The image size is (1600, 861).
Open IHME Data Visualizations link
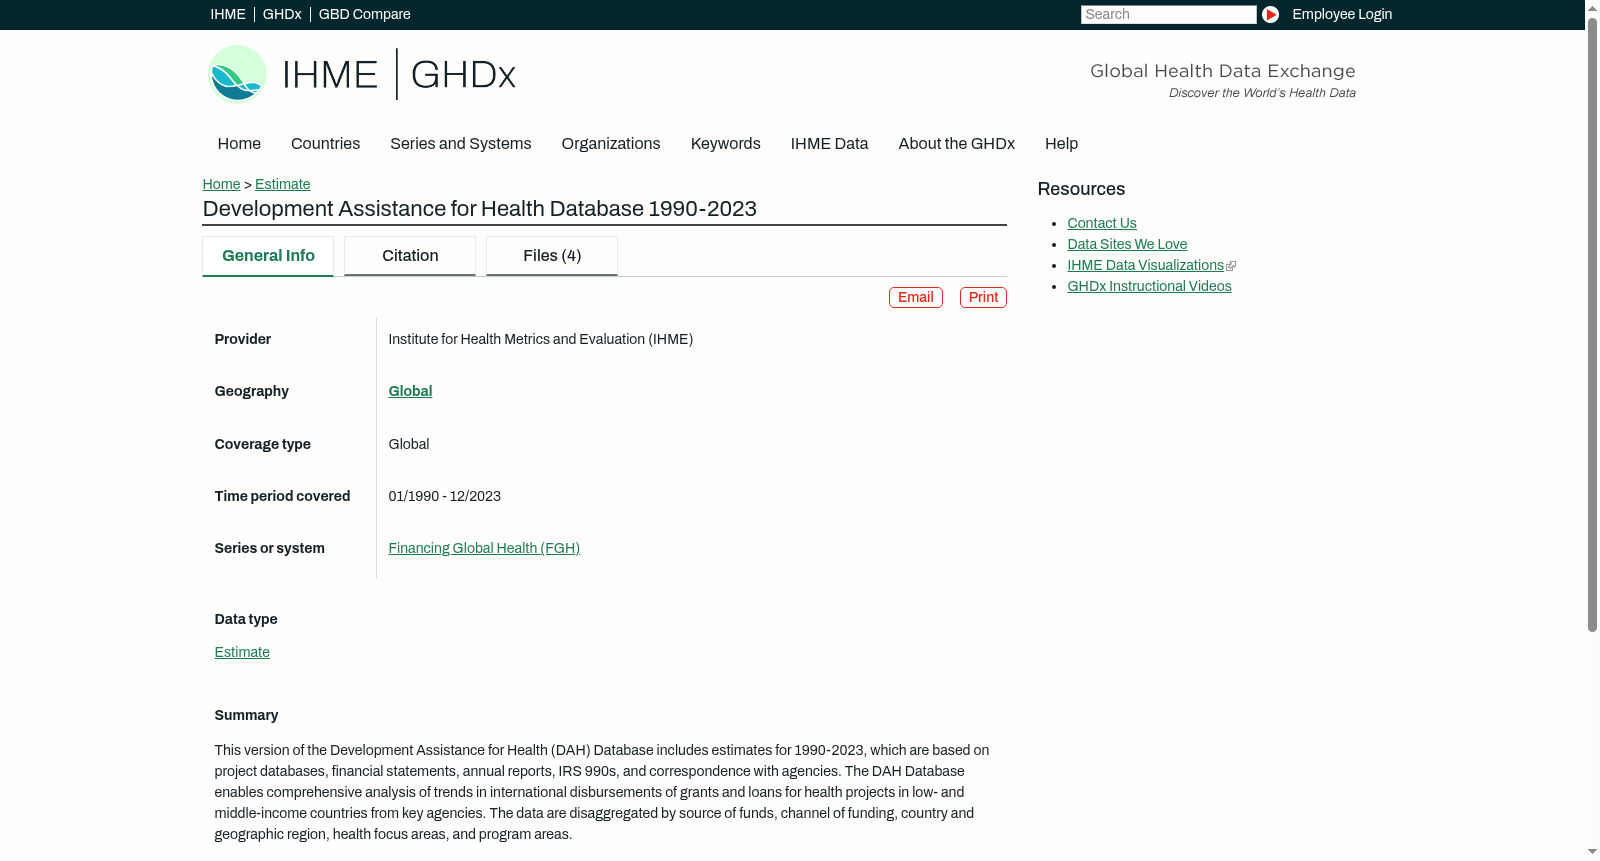pos(1145,265)
